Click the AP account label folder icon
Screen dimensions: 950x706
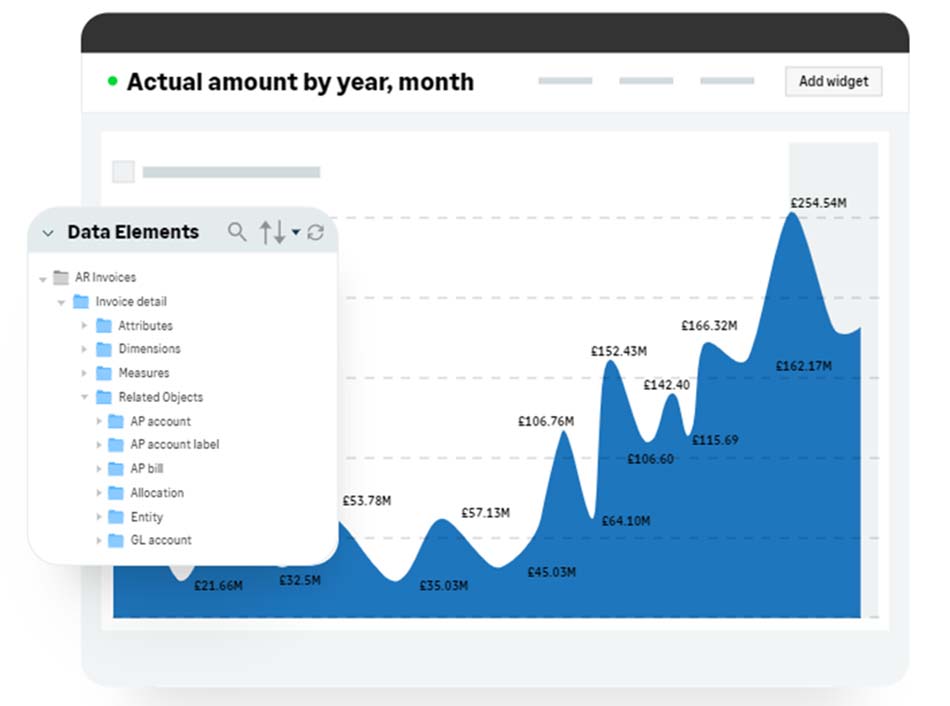click(x=116, y=445)
